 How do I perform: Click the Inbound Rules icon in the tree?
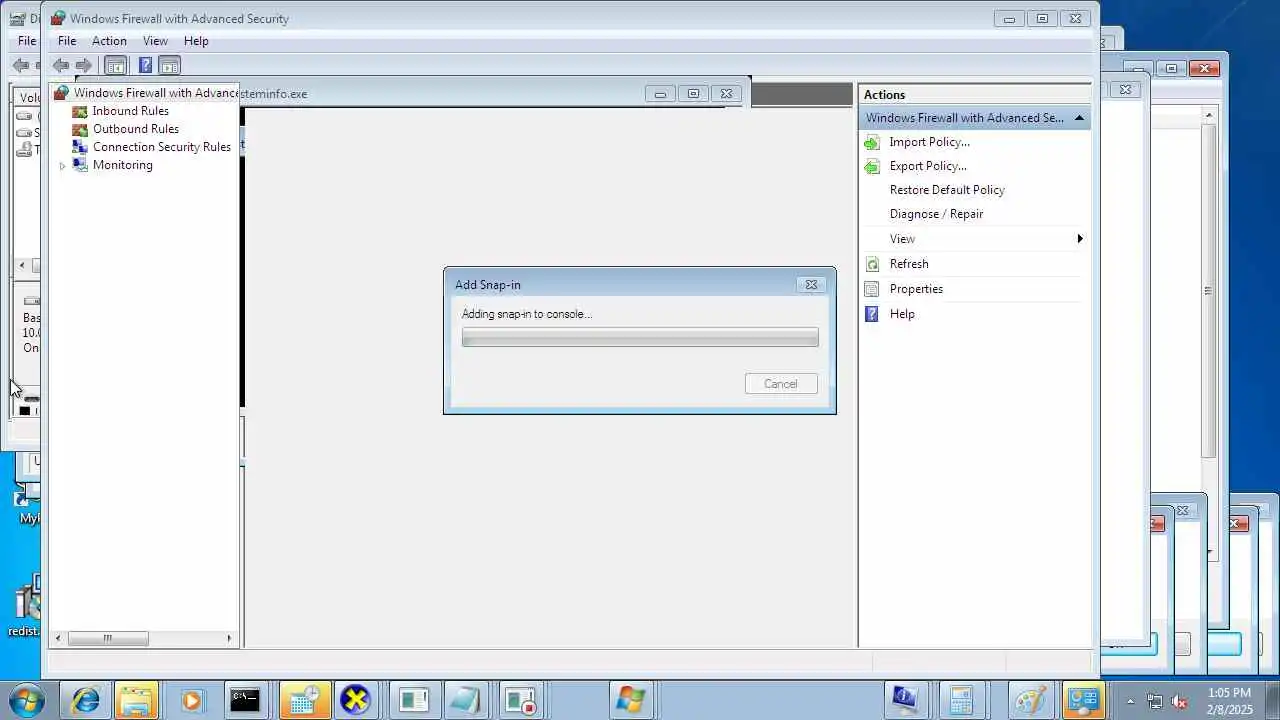pos(80,111)
